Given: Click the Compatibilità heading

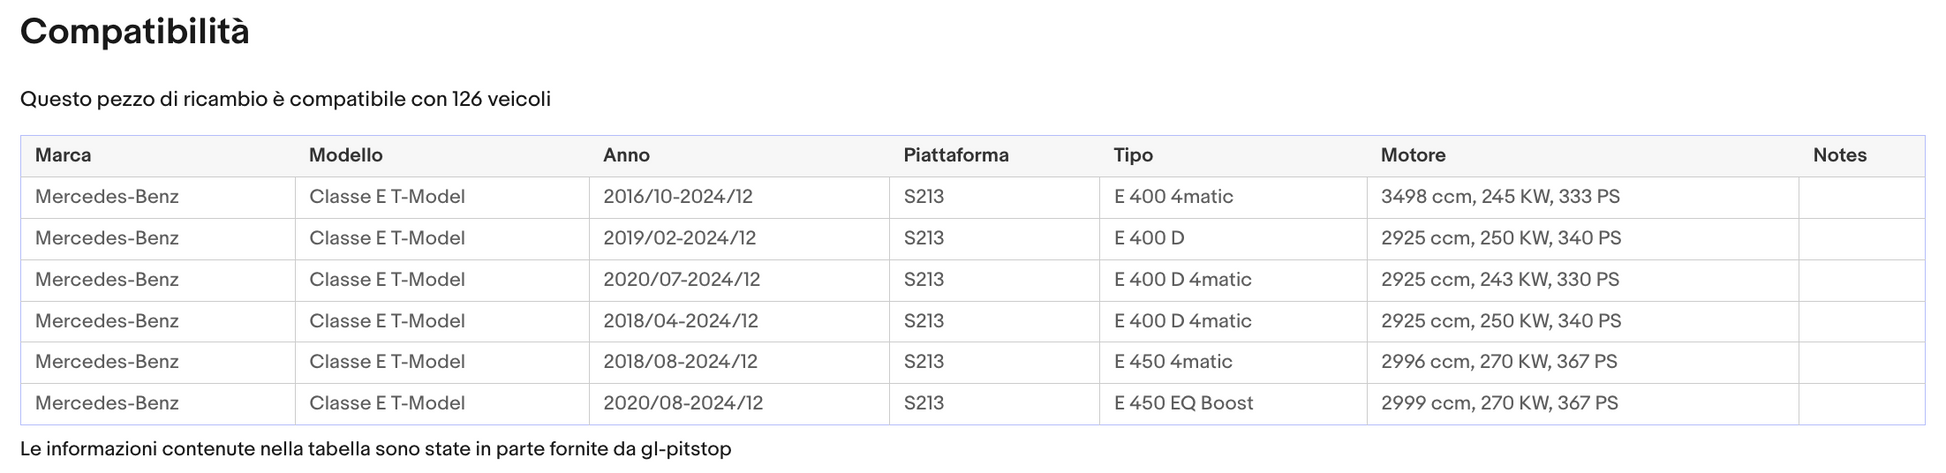Looking at the screenshot, I should (135, 32).
